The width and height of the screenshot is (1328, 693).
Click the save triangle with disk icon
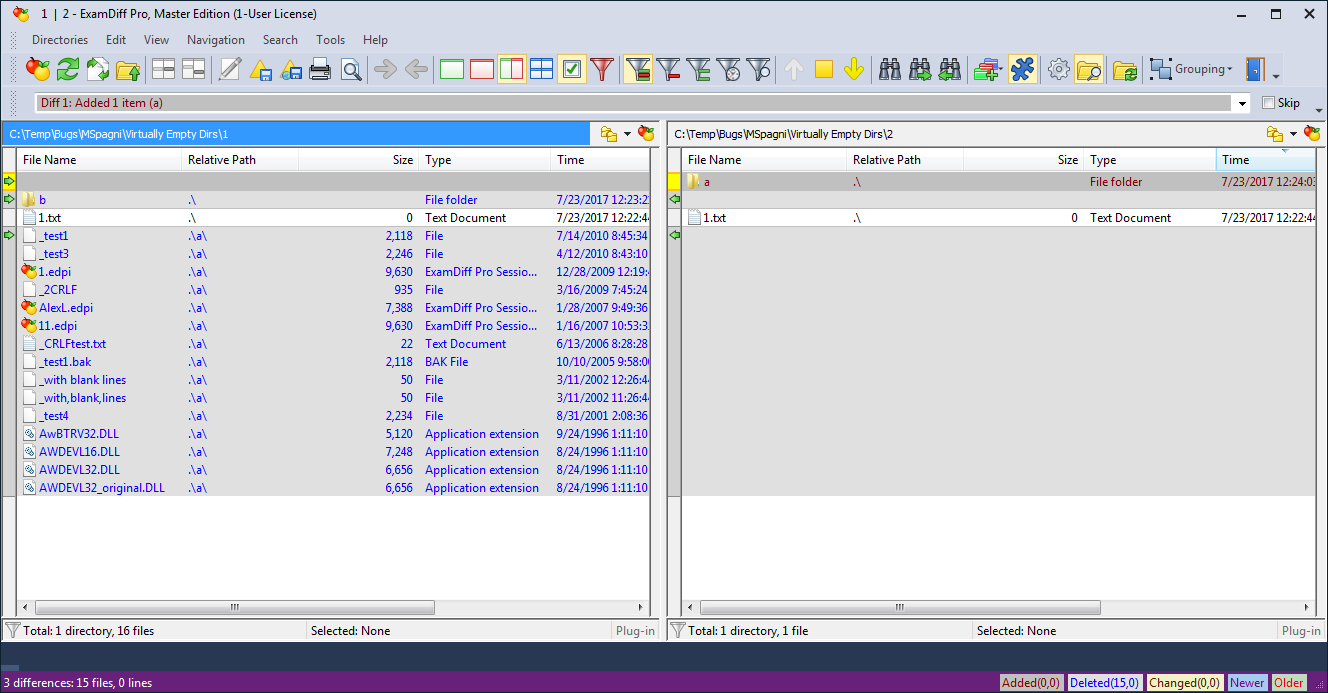260,69
